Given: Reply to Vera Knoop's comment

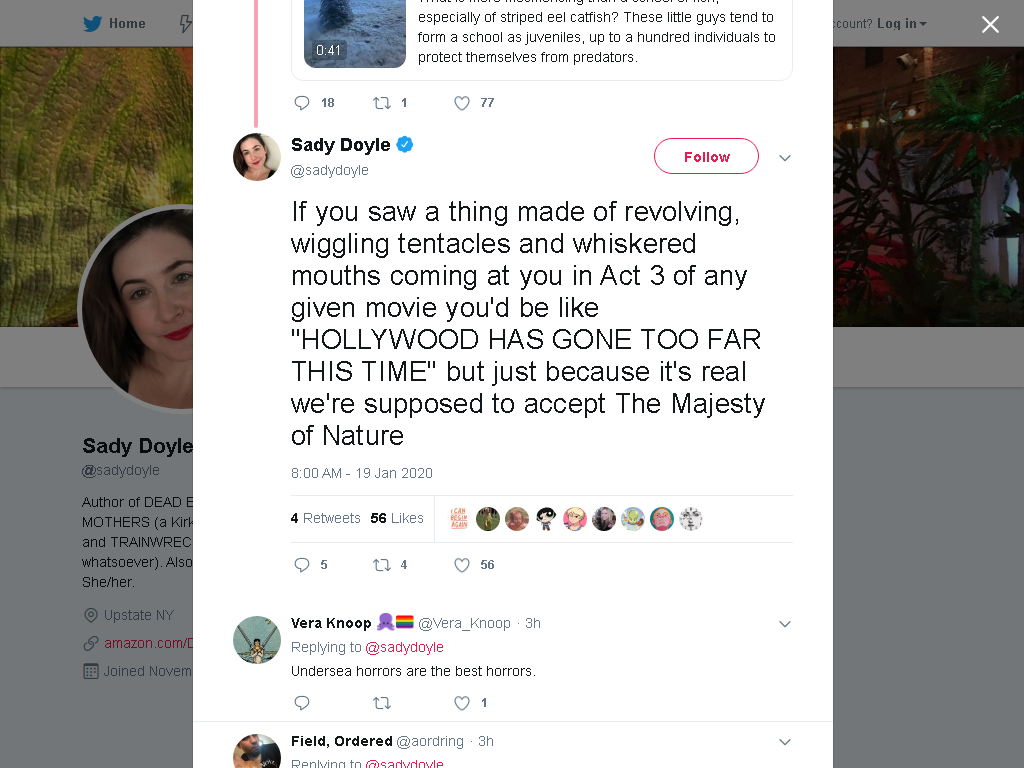Looking at the screenshot, I should [x=302, y=703].
